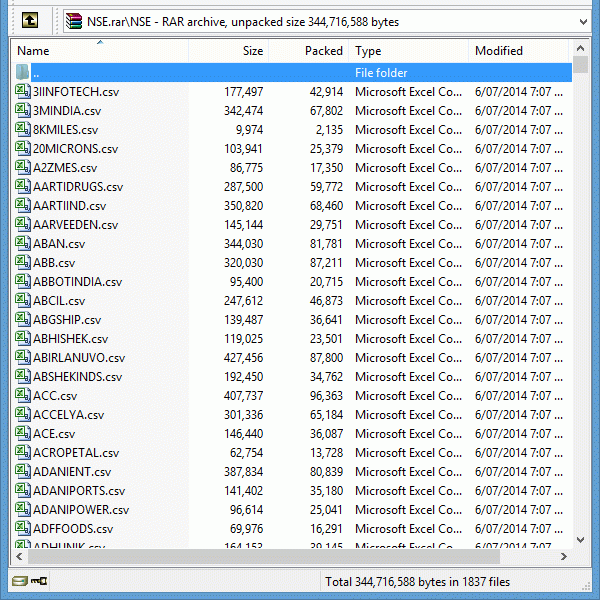
Task: Select file name ADANIPOWER.csv
Action: [81, 510]
